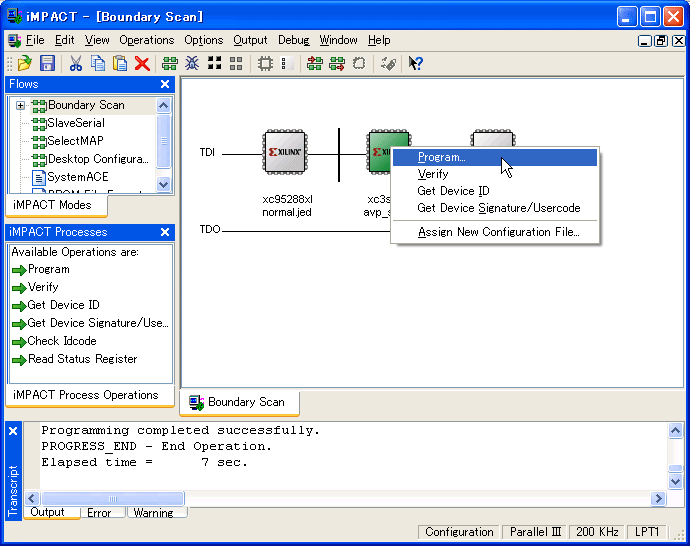Click the What's This help cursor icon
Screen dimensions: 690x546
pos(415,63)
